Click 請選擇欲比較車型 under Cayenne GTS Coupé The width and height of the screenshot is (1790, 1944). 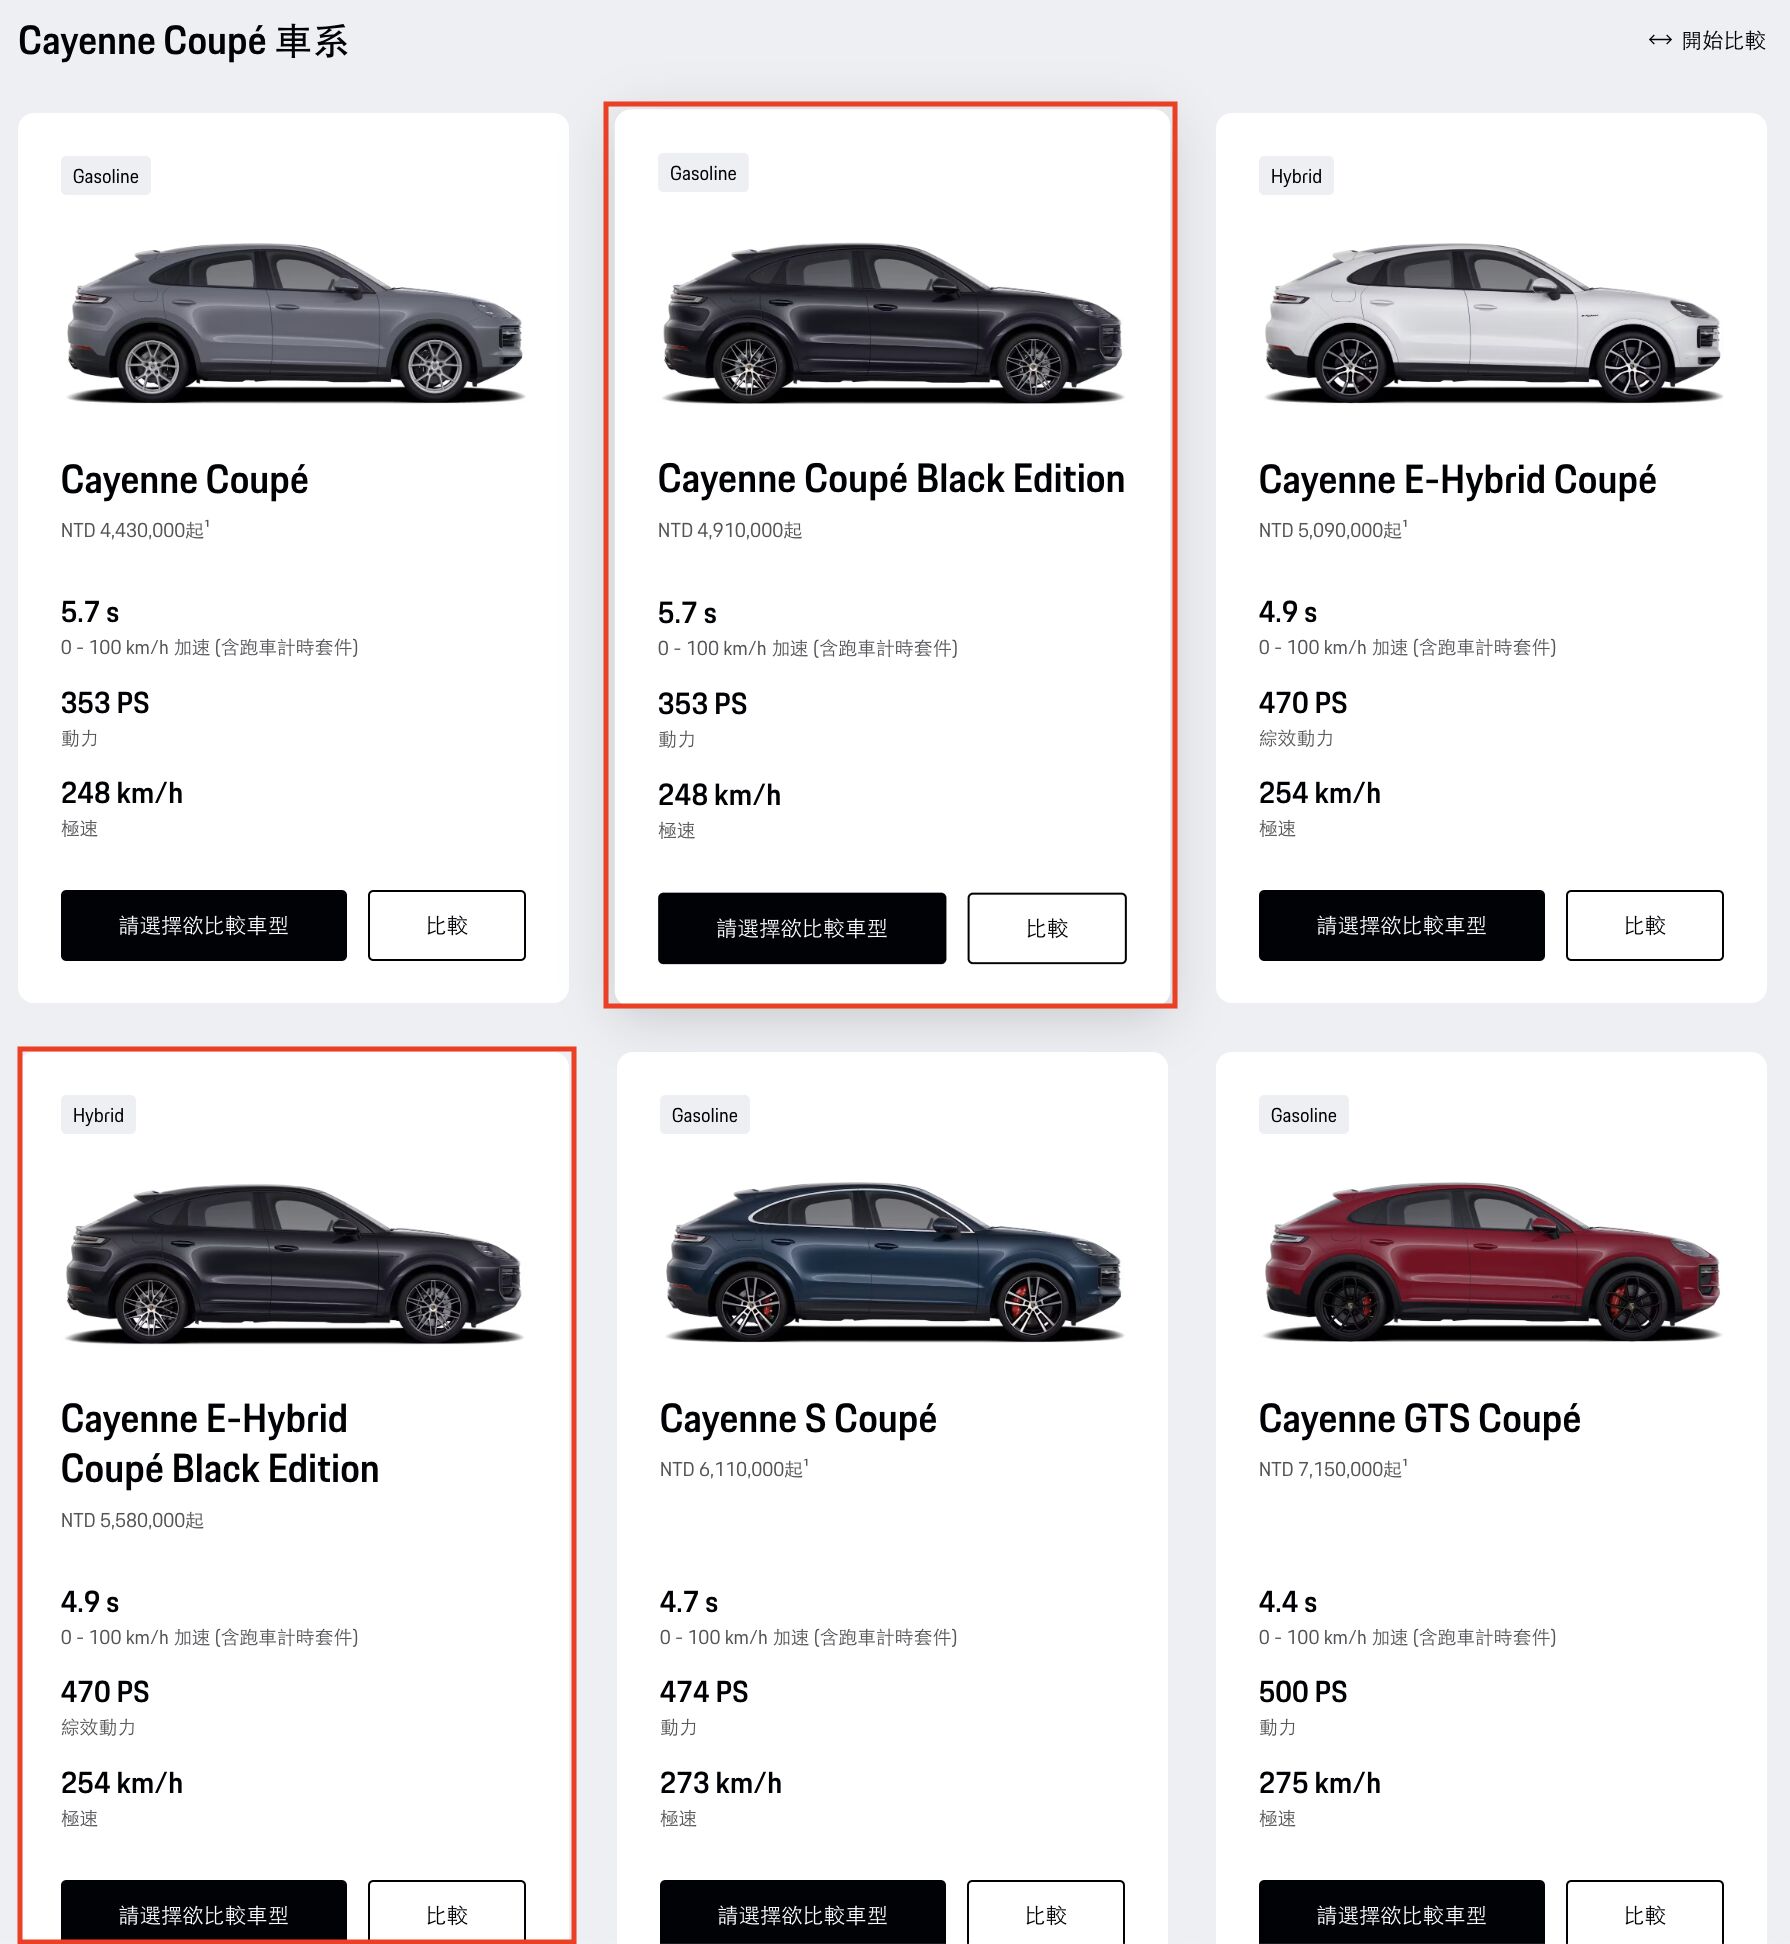click(x=1401, y=1914)
